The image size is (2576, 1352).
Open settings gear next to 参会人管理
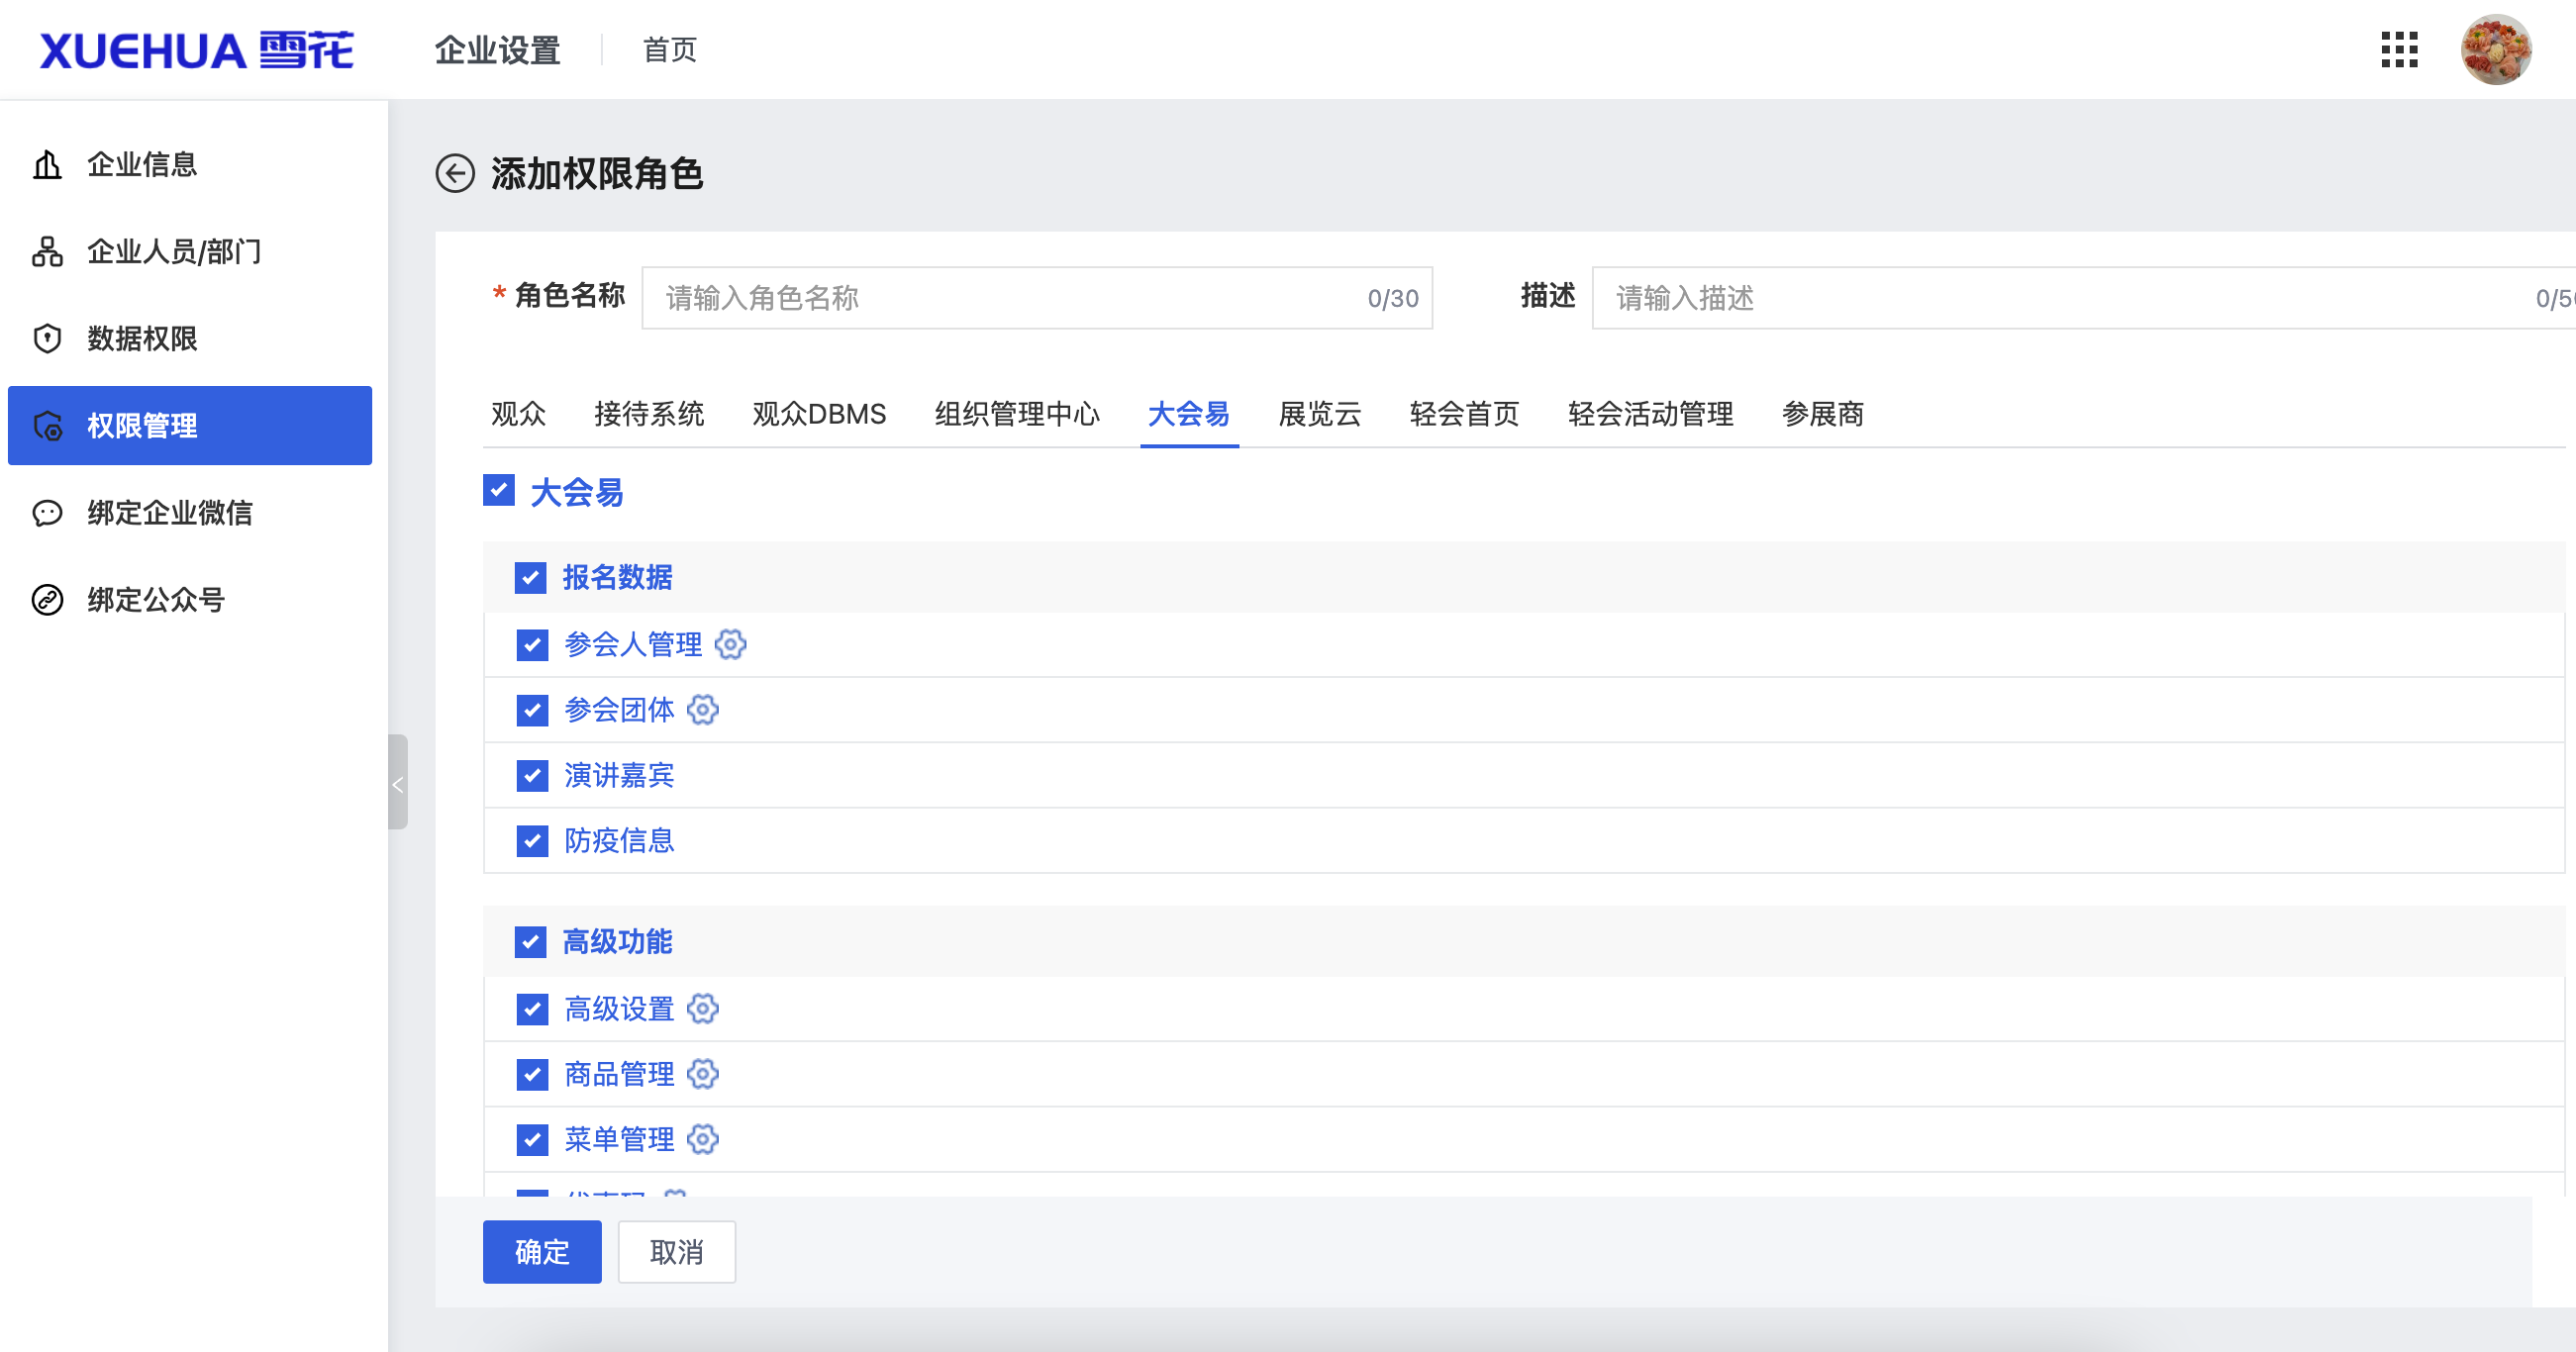click(731, 645)
